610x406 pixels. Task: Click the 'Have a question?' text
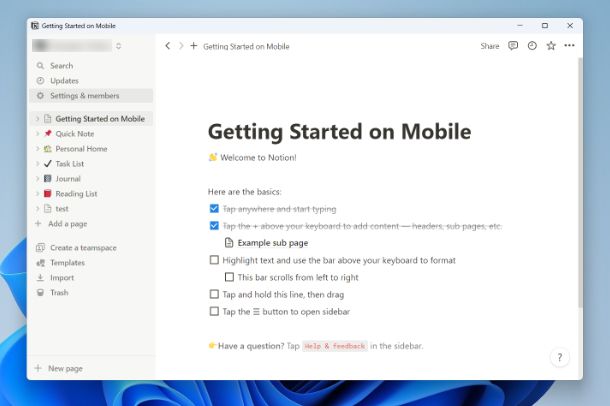pyautogui.click(x=251, y=346)
